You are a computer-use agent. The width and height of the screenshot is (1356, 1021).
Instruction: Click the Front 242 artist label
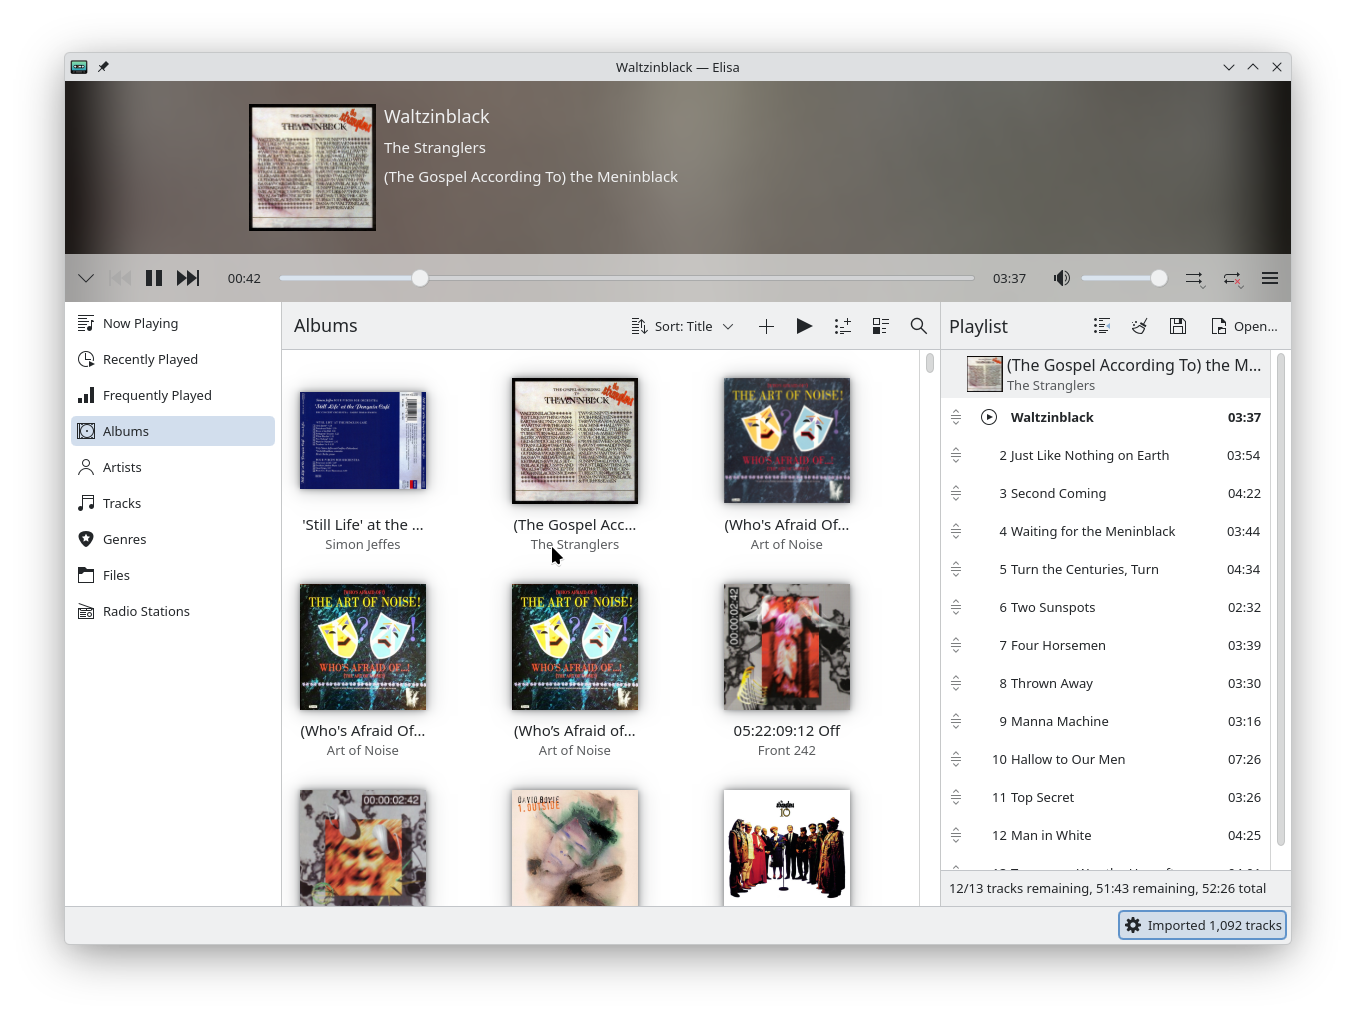787,750
